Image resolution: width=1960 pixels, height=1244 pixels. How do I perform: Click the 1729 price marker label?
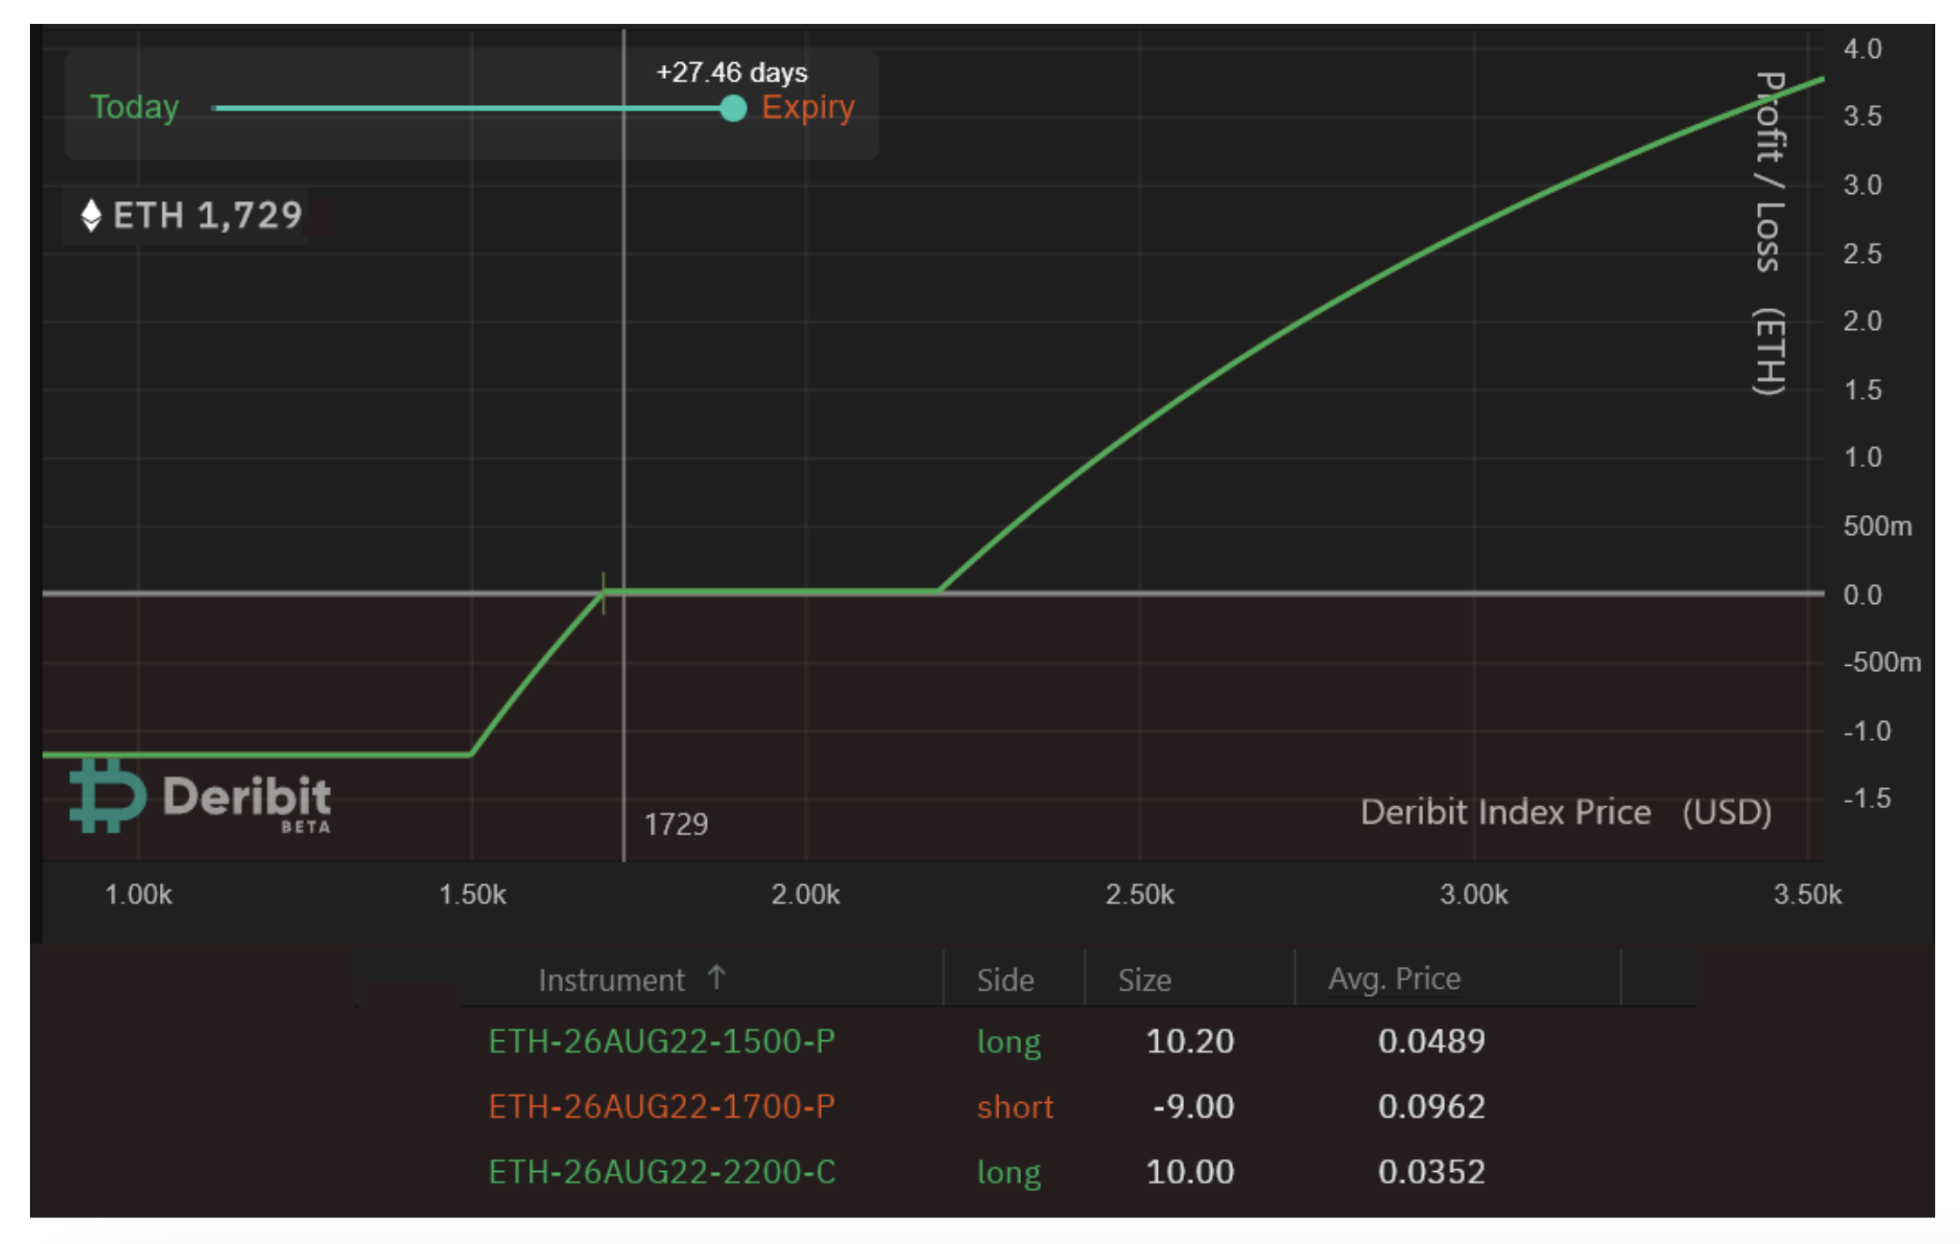click(676, 824)
